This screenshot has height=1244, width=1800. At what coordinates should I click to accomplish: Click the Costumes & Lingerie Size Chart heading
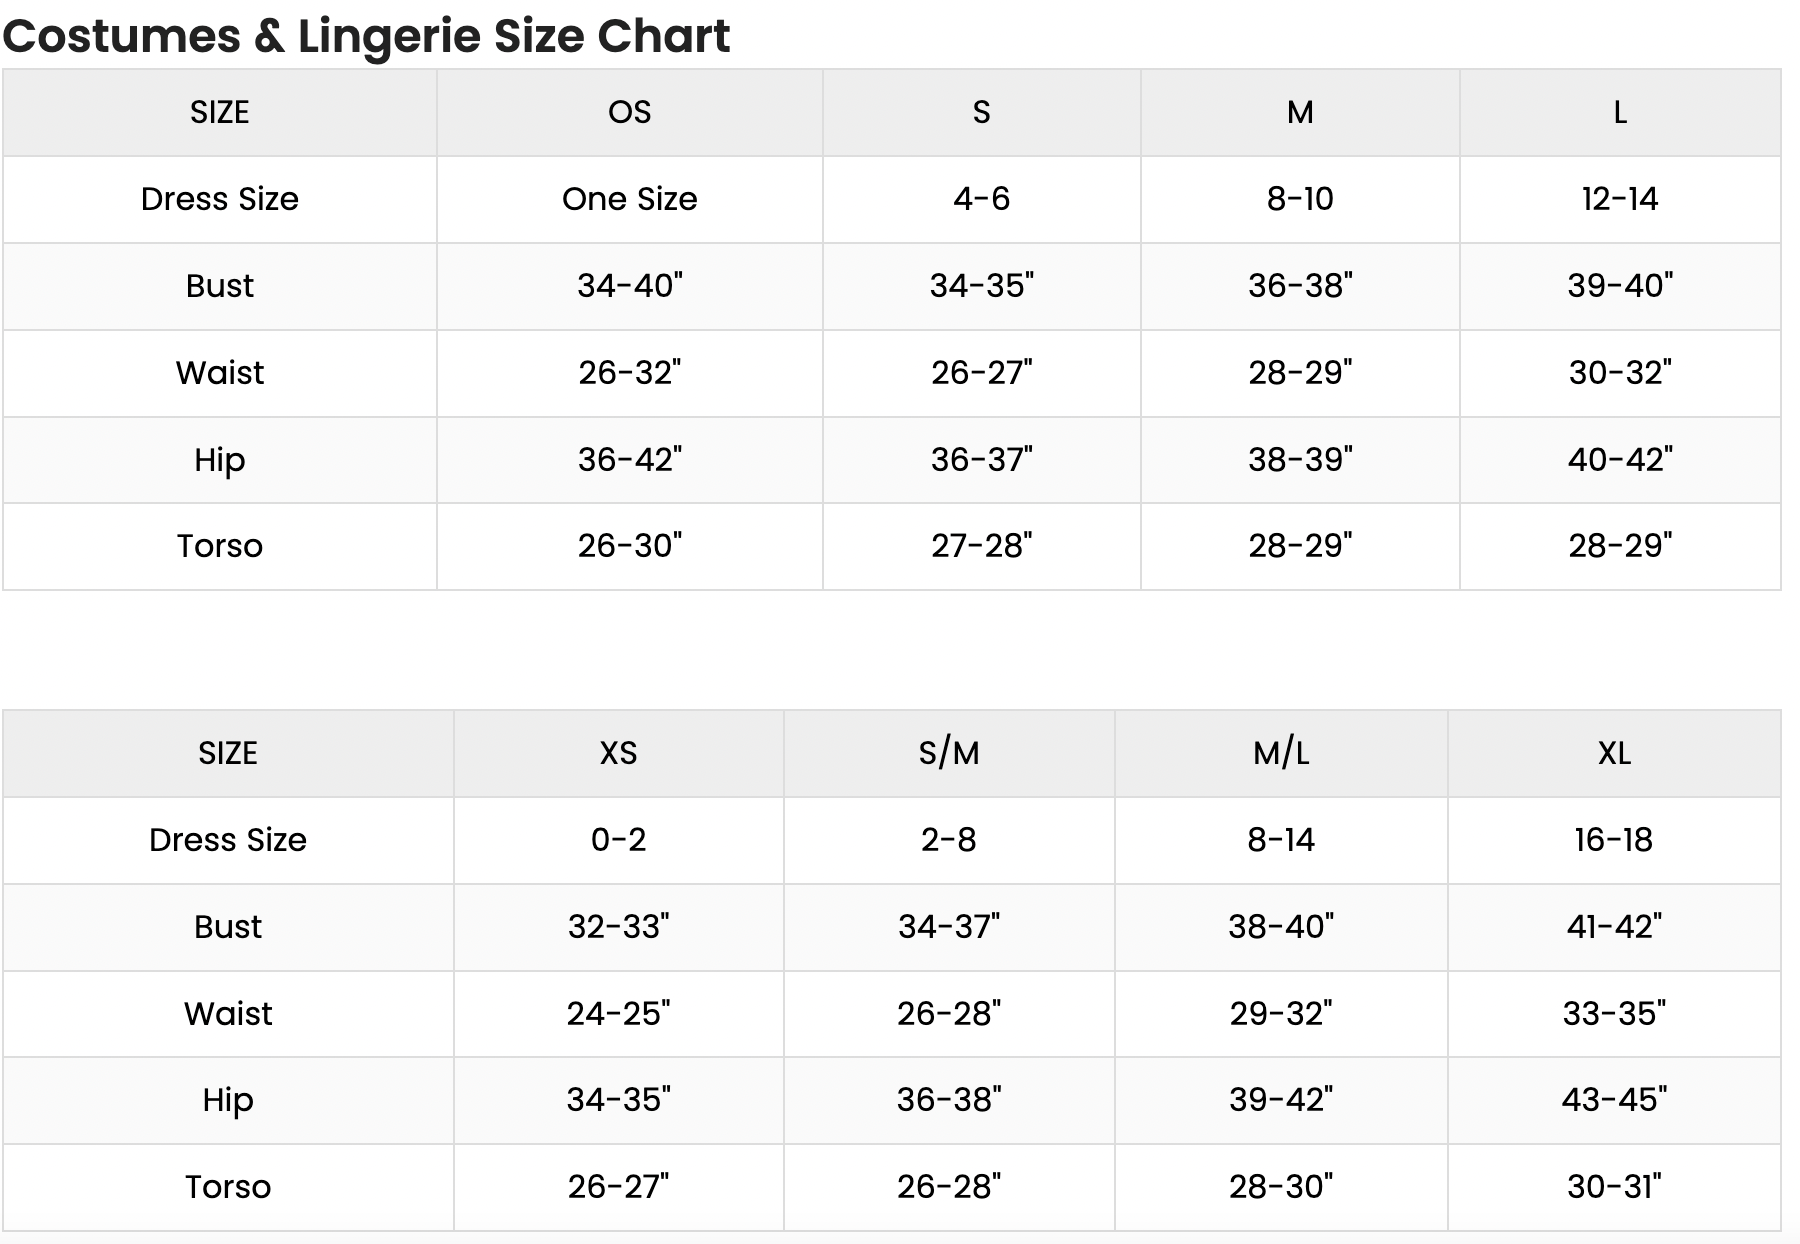coord(366,36)
